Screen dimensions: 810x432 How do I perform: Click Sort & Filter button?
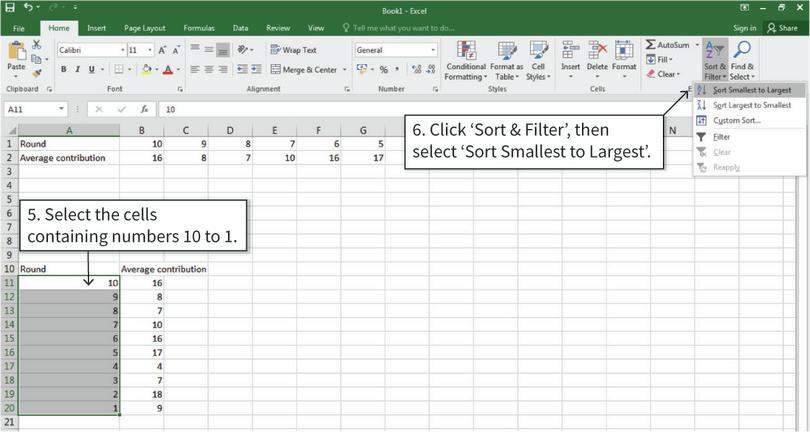(x=715, y=61)
